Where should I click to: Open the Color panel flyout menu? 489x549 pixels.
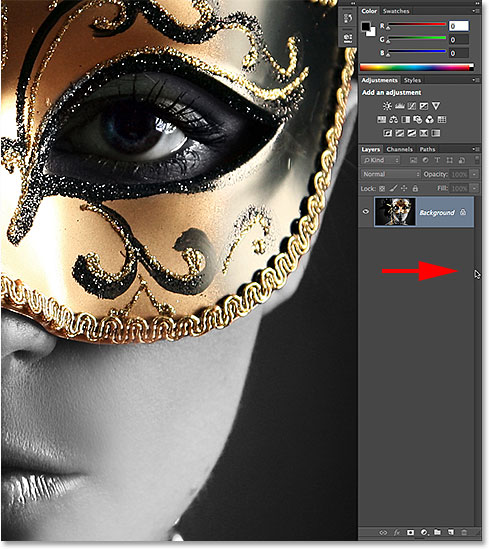point(476,11)
